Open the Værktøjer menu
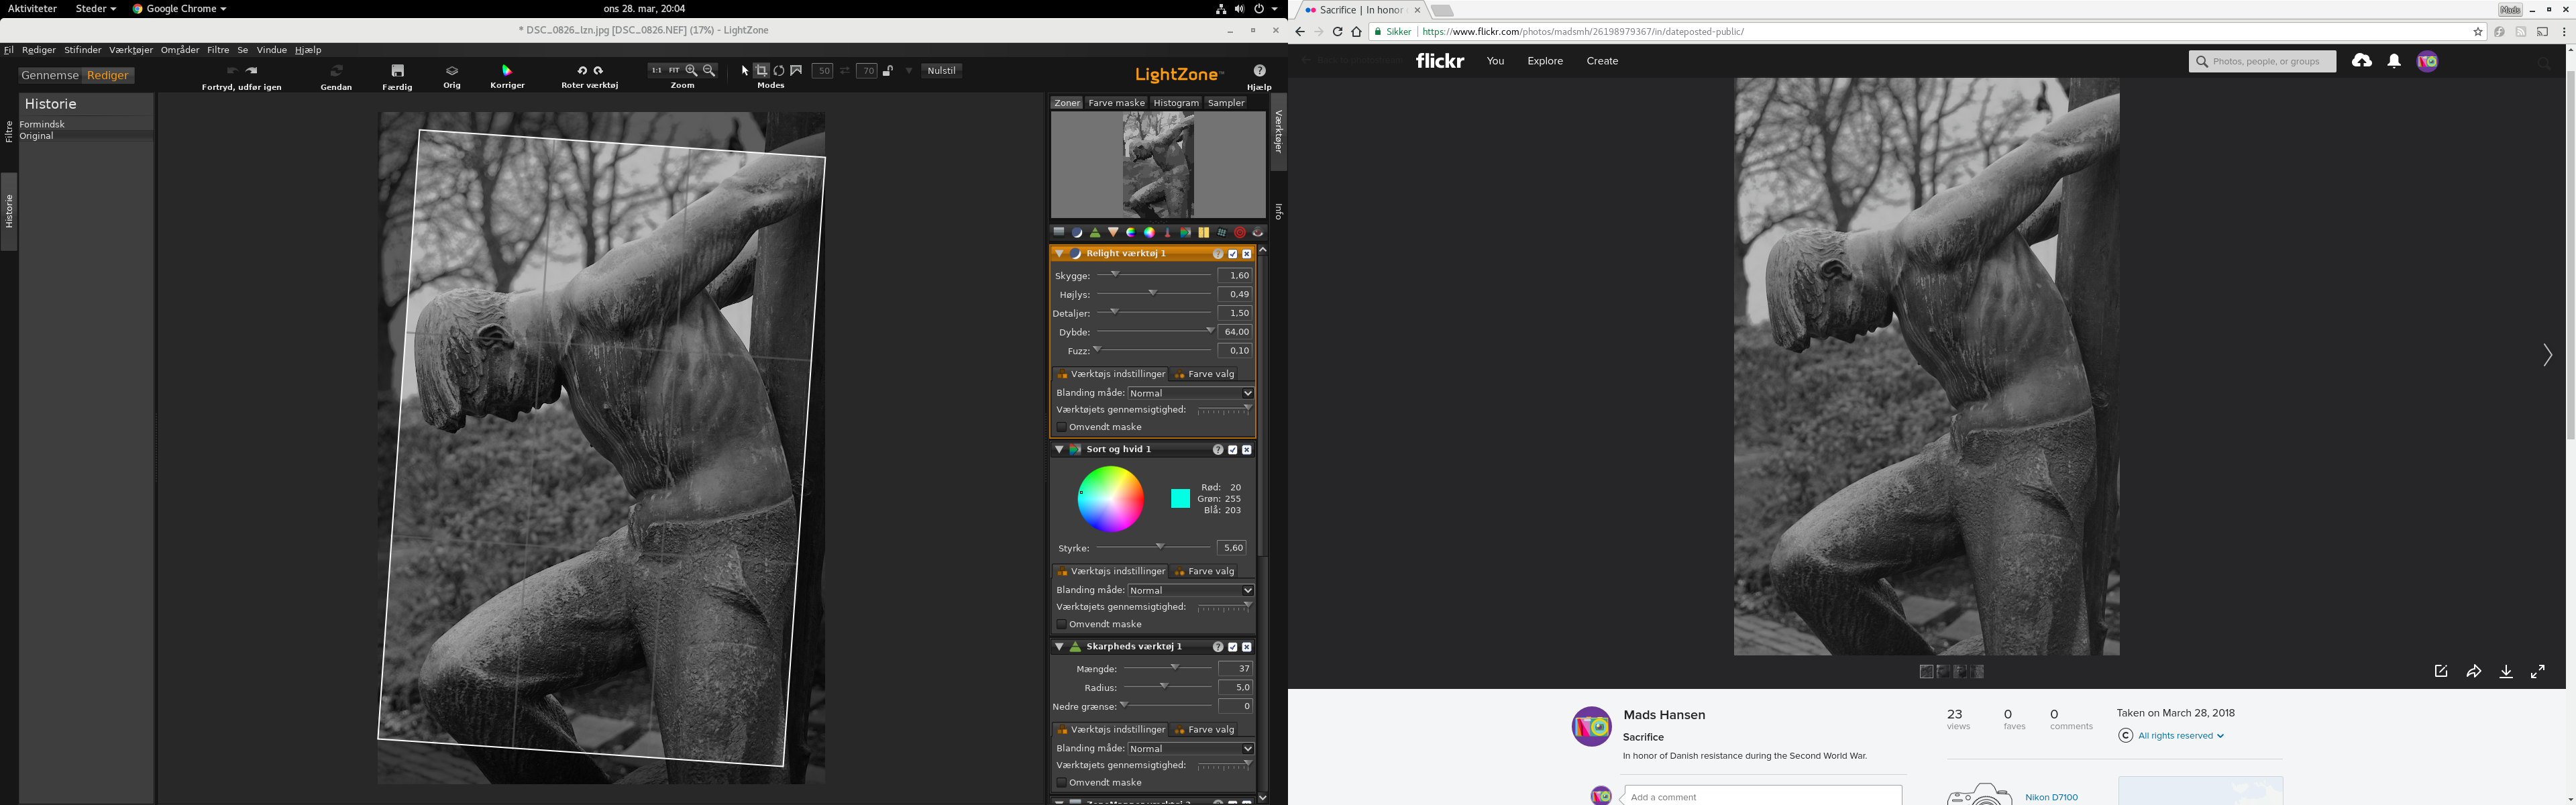 (x=131, y=50)
